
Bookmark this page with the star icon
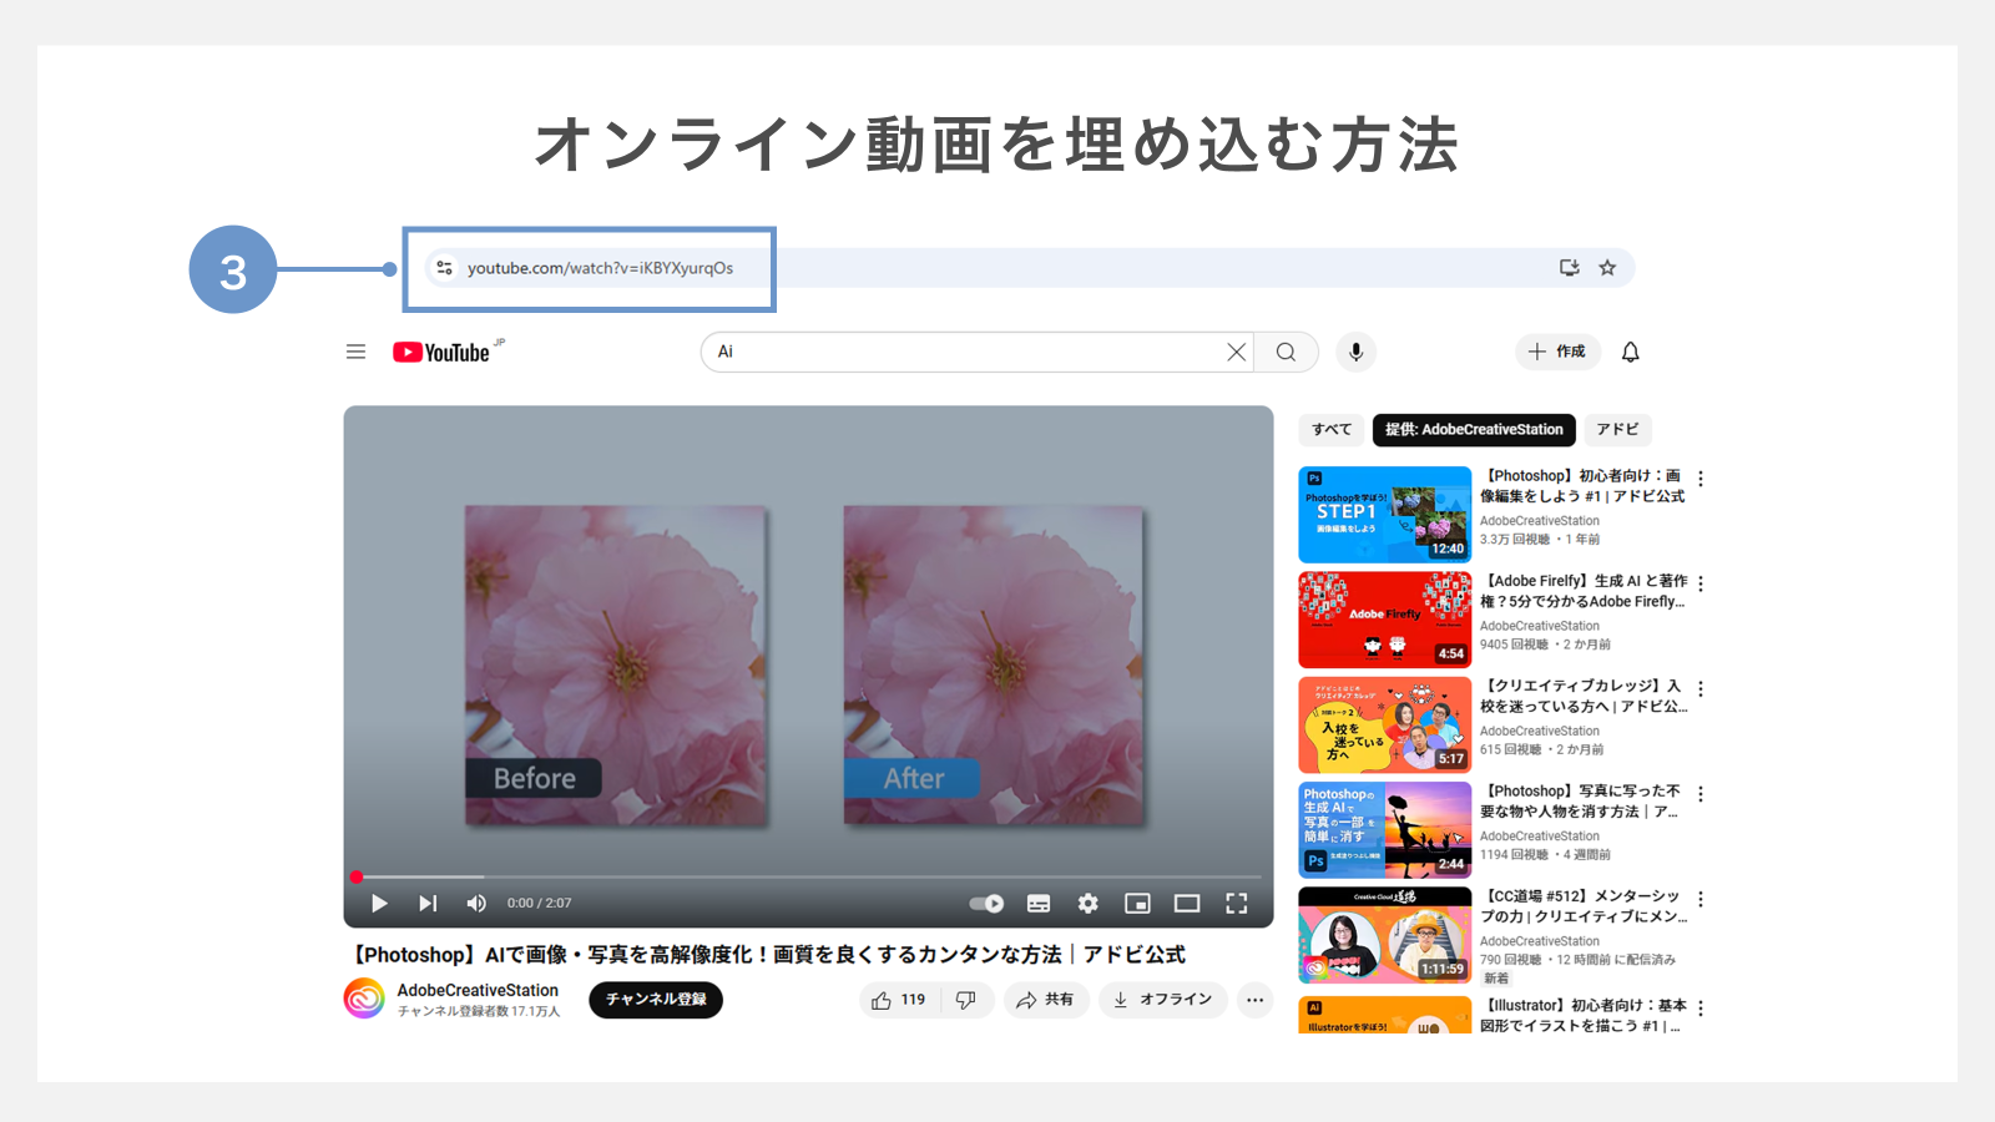coord(1607,268)
